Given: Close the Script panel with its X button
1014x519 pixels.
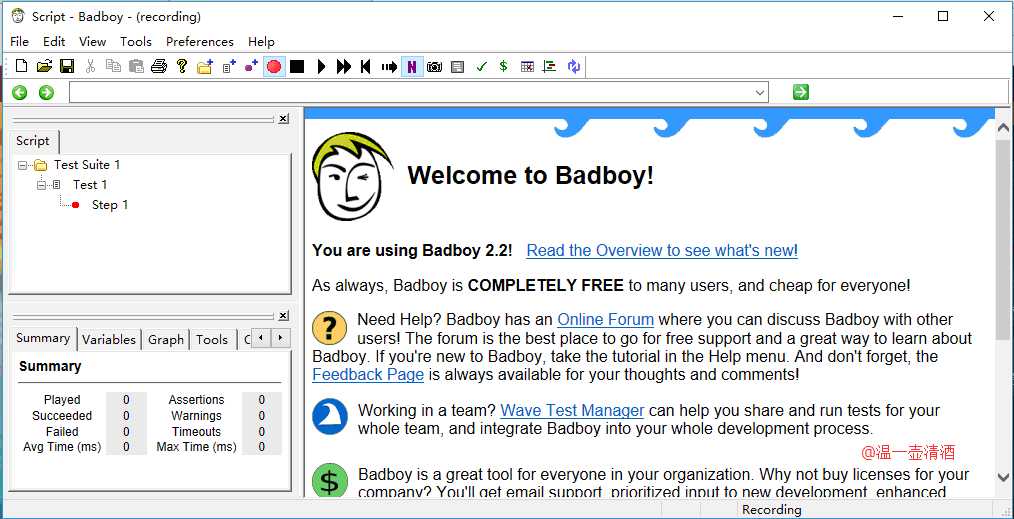Looking at the screenshot, I should click(x=283, y=119).
